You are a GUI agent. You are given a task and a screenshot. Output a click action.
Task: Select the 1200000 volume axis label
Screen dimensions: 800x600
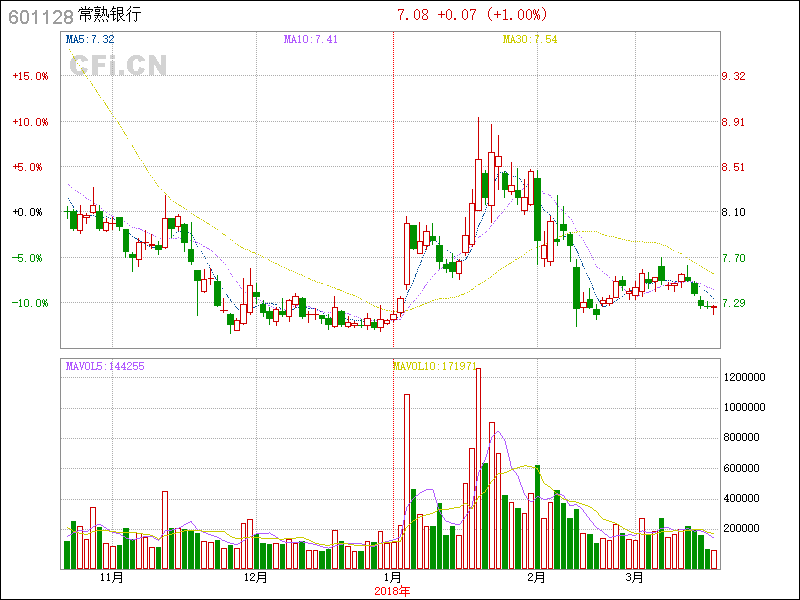tap(746, 378)
